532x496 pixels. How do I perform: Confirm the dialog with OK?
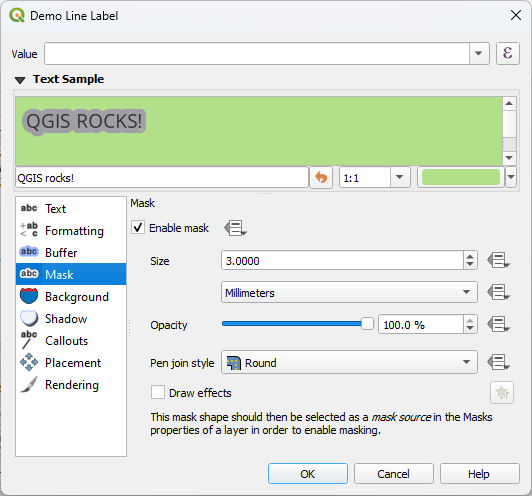click(x=308, y=474)
